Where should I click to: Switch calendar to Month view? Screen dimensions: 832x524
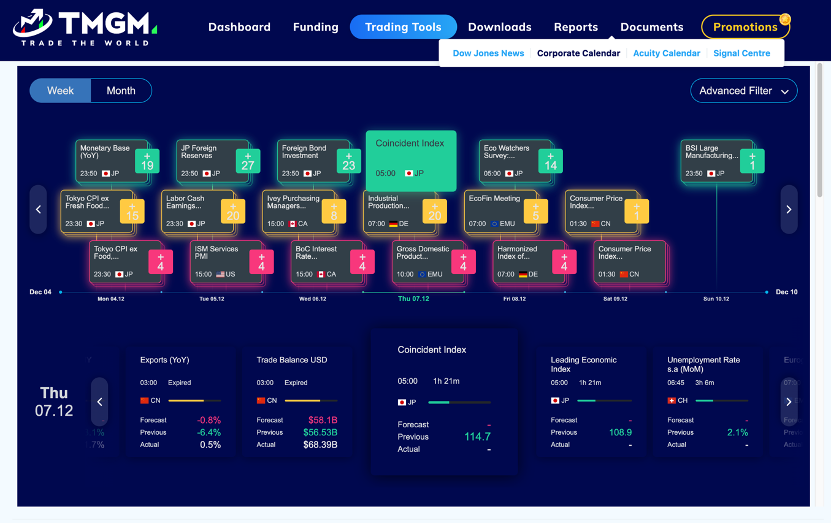click(x=121, y=91)
